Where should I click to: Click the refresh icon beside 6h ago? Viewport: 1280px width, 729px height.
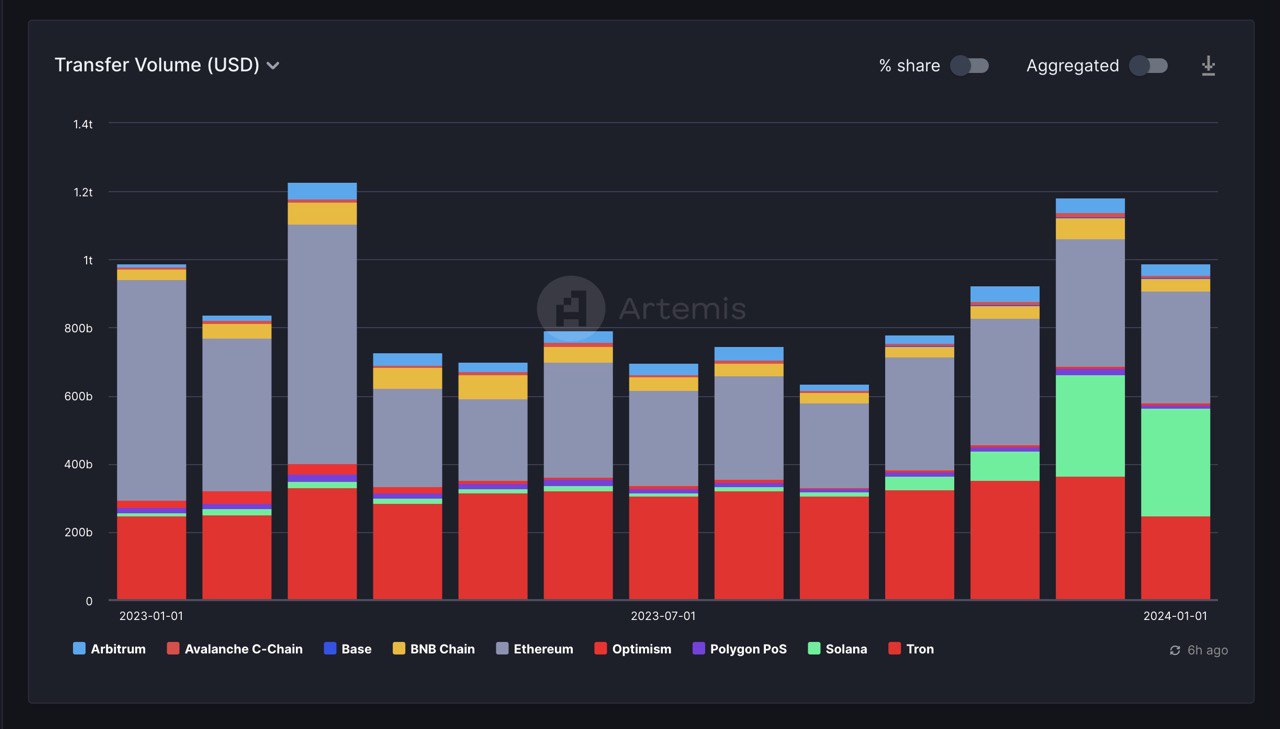[1175, 650]
